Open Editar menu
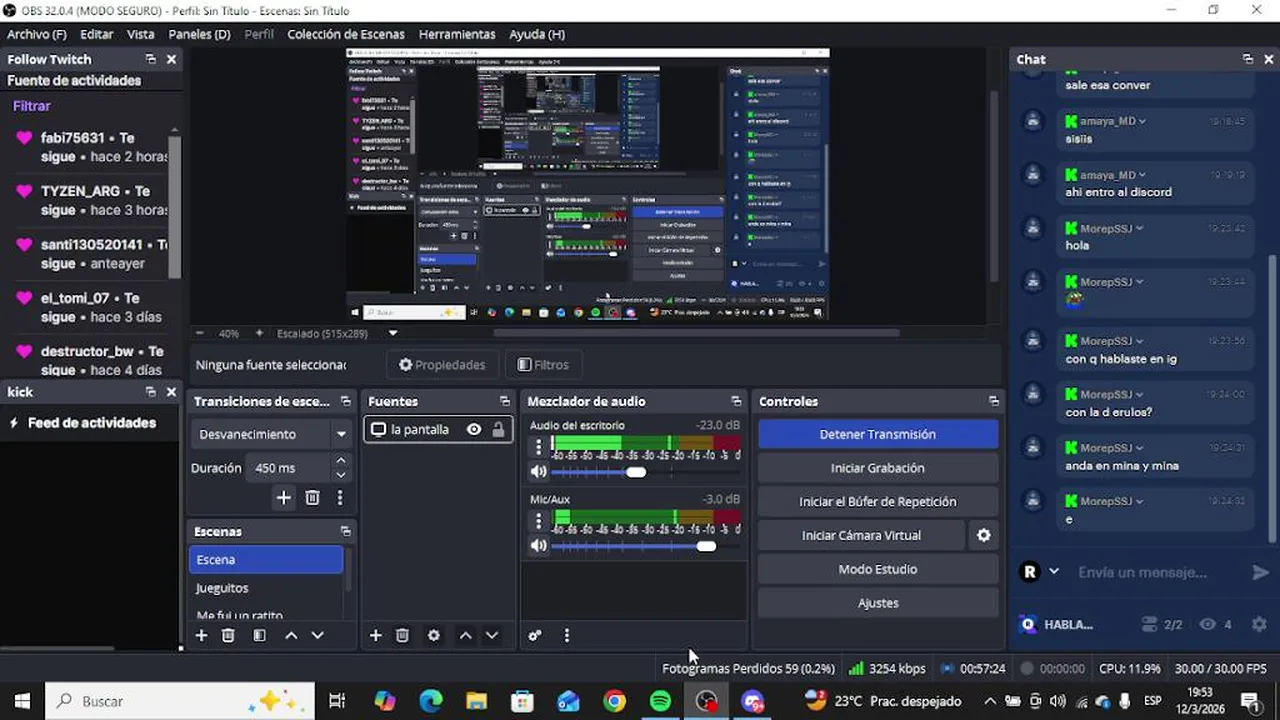Image resolution: width=1280 pixels, height=720 pixels. (x=97, y=34)
